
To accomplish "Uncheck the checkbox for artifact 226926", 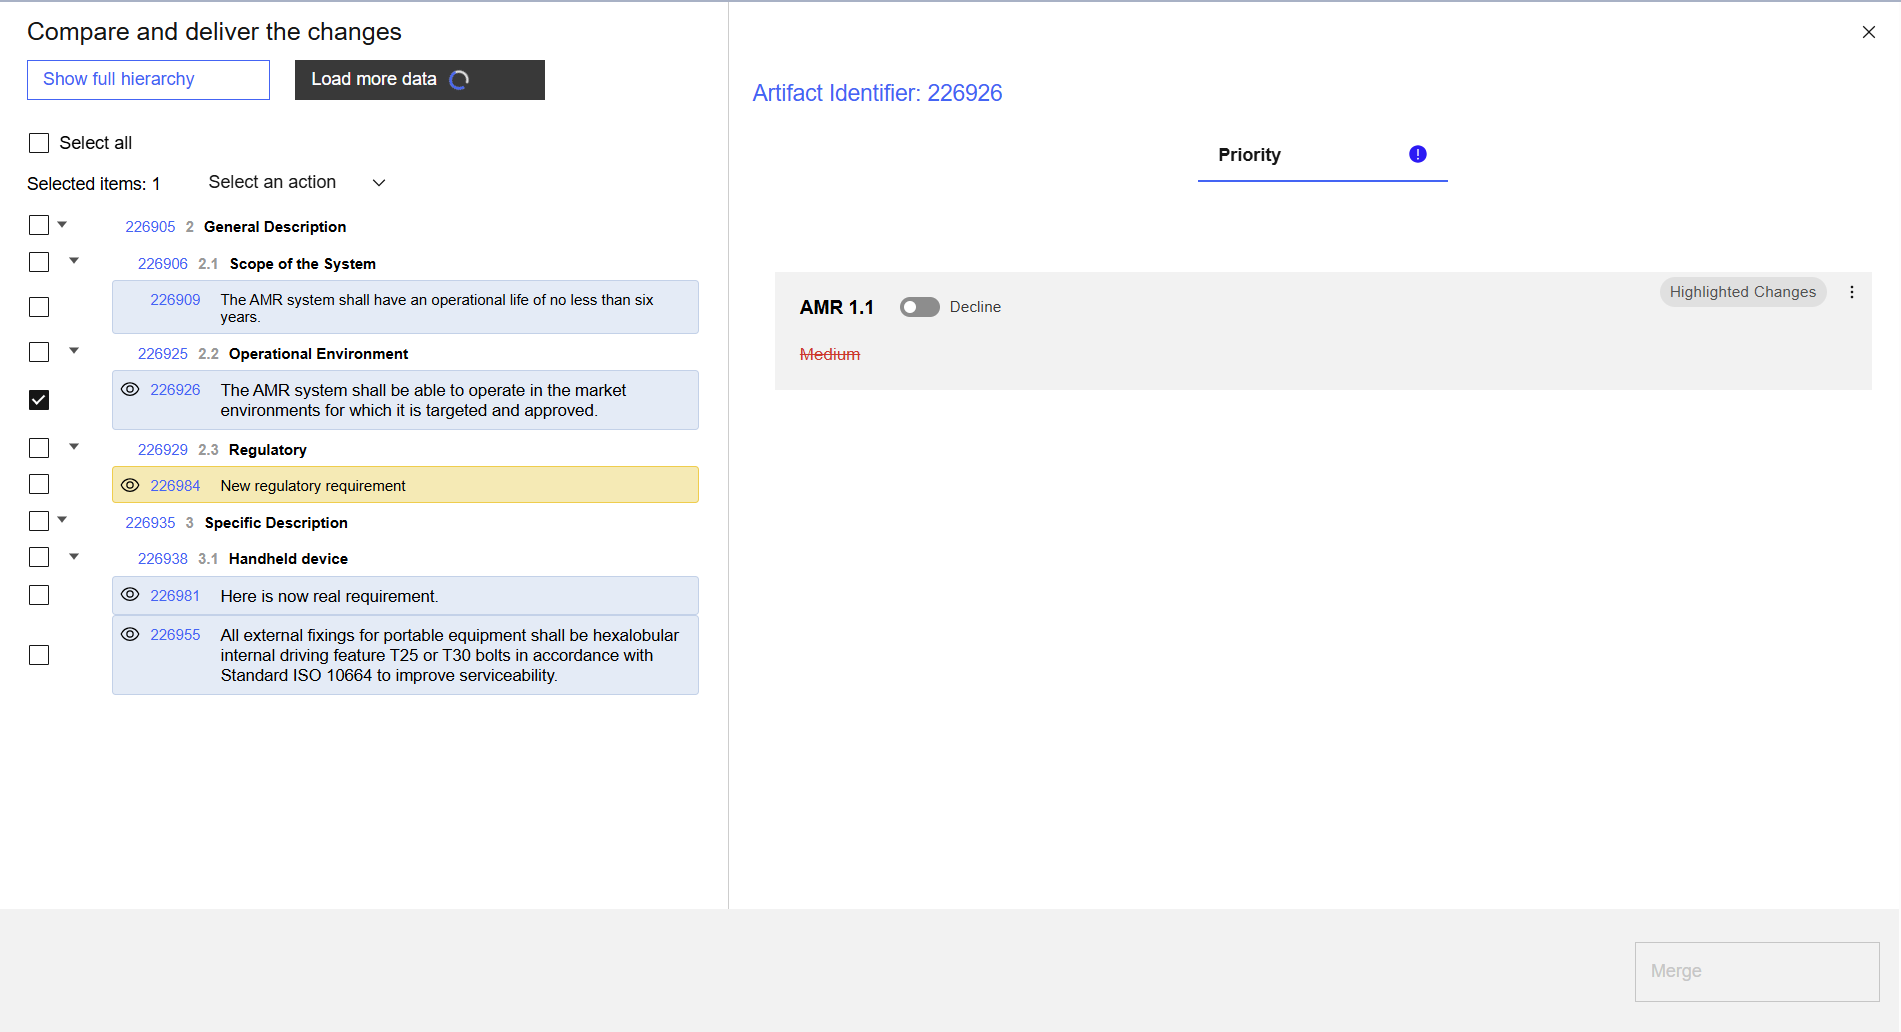I will pyautogui.click(x=39, y=400).
